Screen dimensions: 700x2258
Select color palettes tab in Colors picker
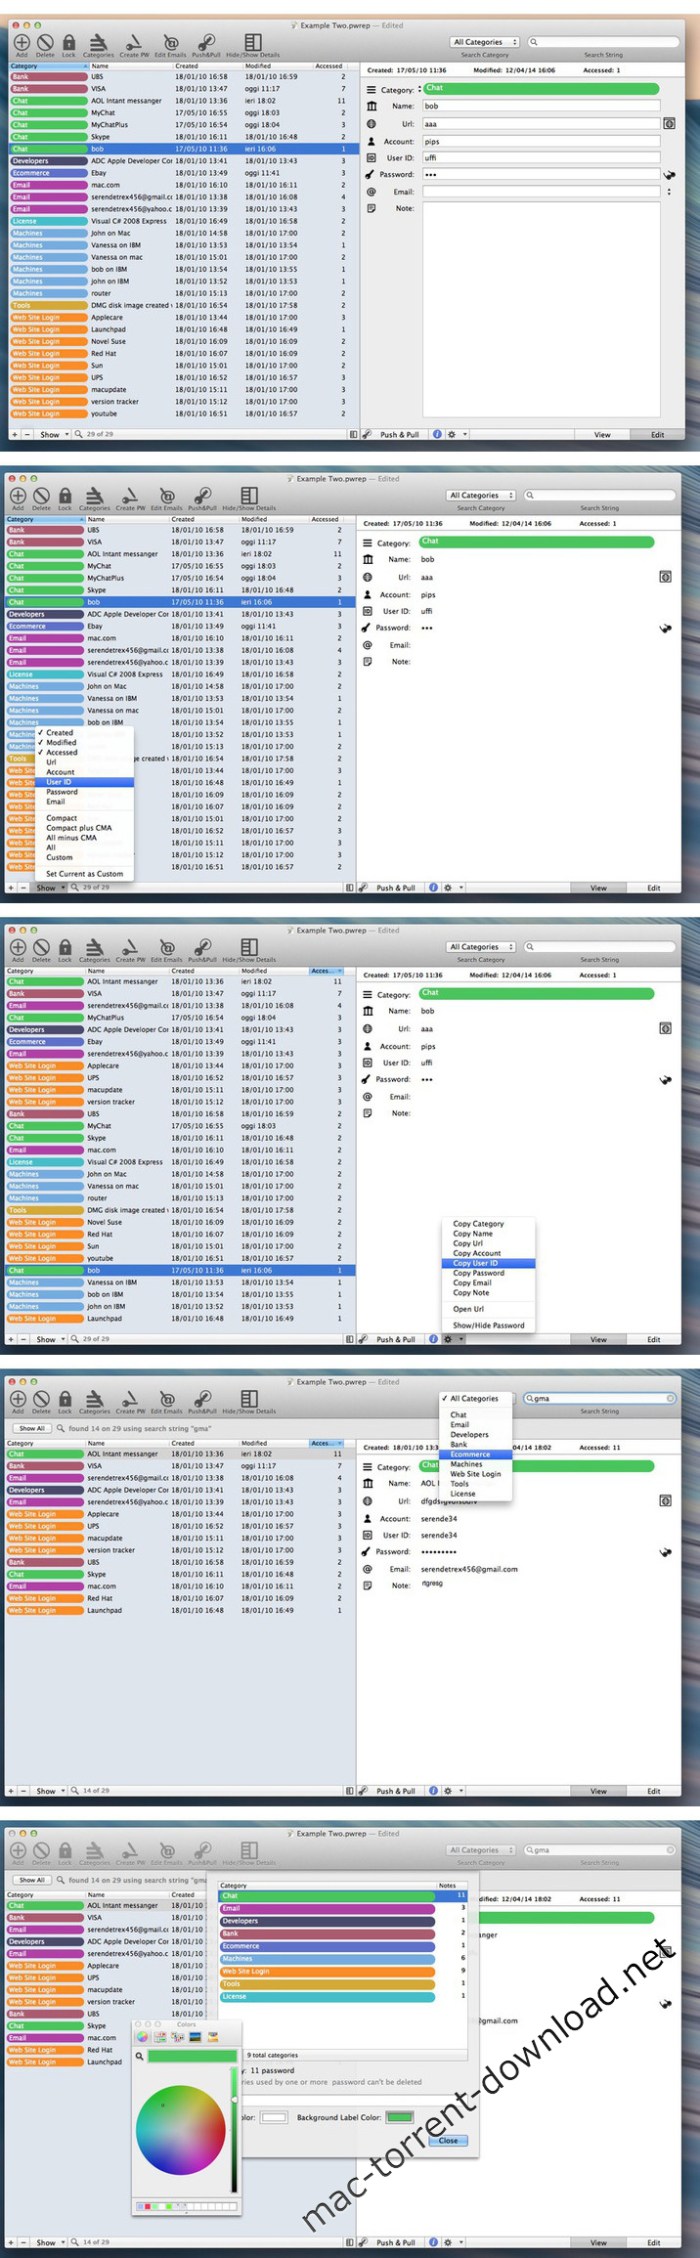[x=177, y=2037]
